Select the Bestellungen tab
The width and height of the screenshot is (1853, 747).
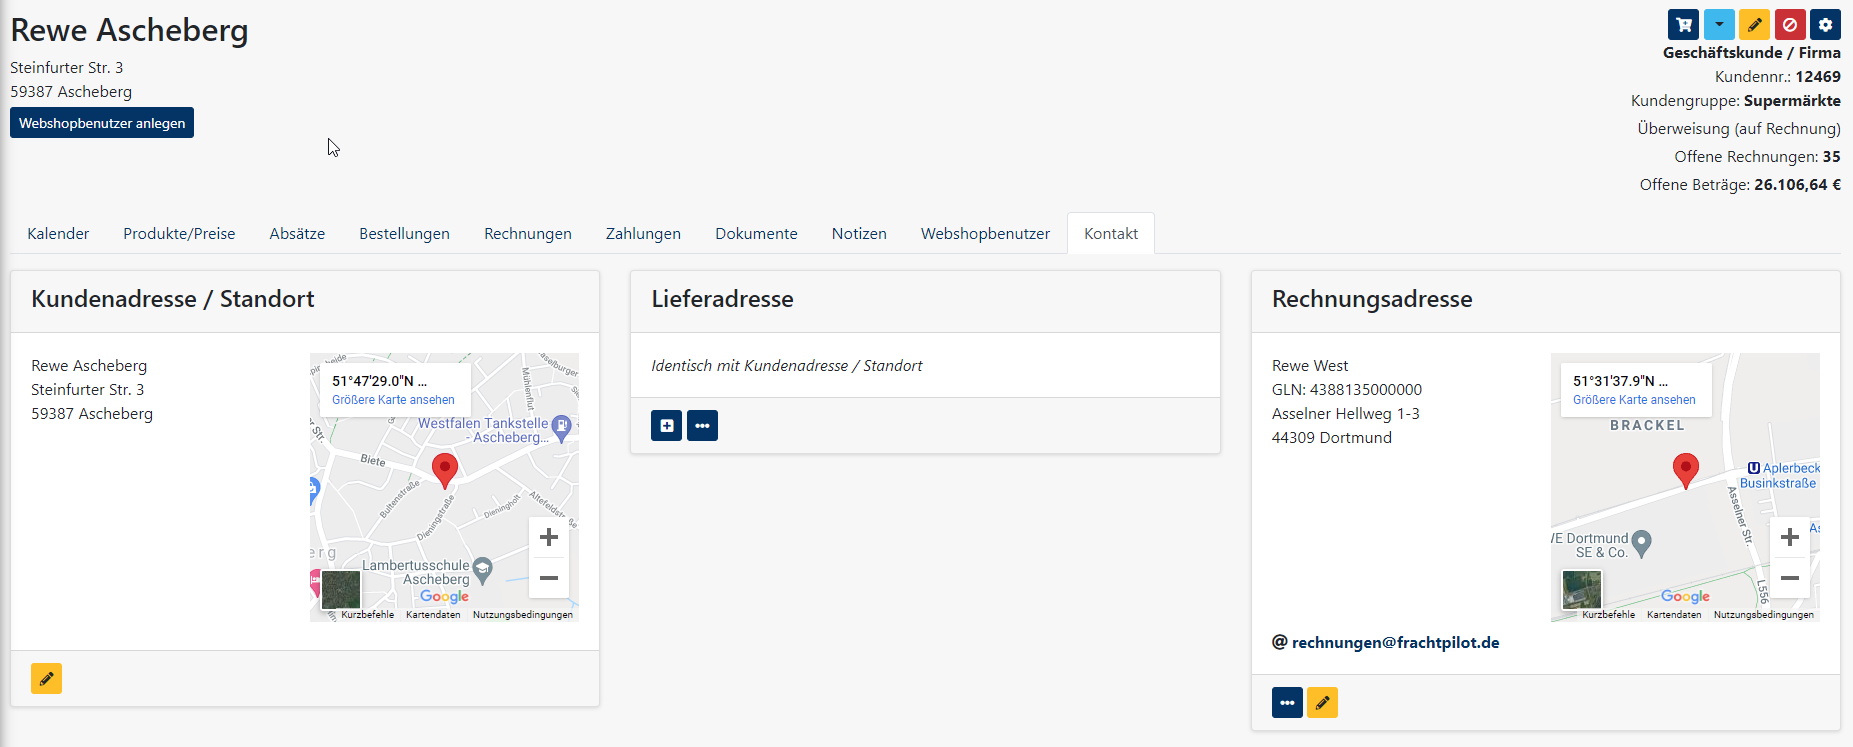tap(404, 233)
